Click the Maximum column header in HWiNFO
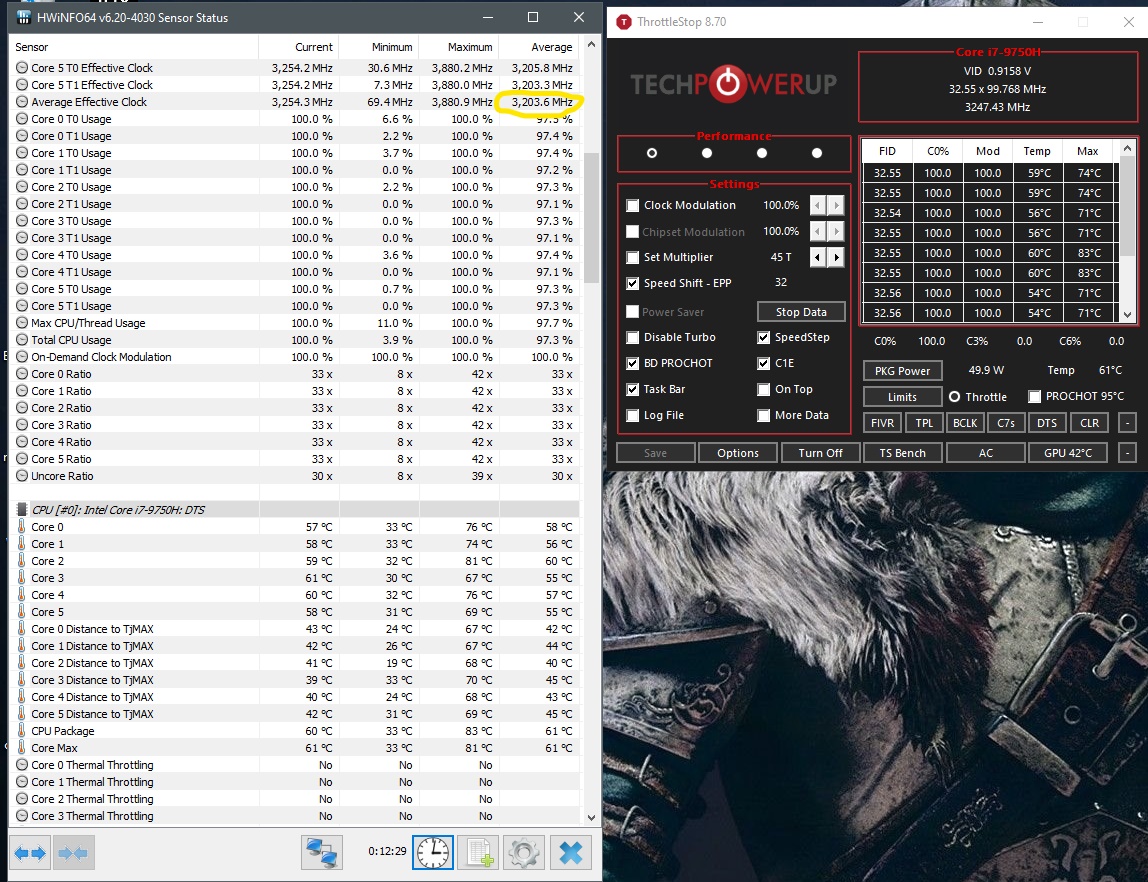 tap(459, 47)
